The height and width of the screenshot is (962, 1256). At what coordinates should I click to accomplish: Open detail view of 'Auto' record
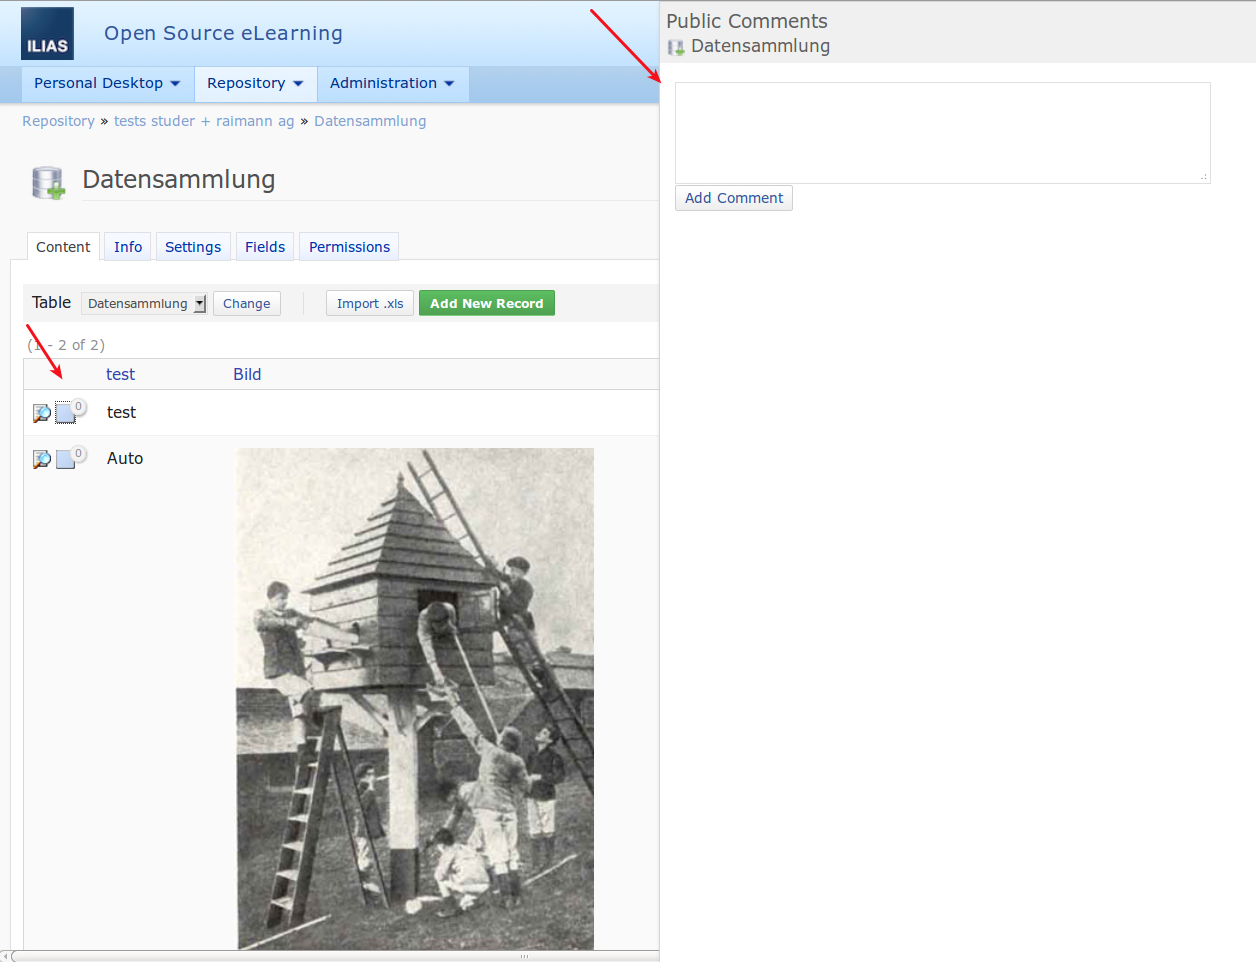[41, 459]
